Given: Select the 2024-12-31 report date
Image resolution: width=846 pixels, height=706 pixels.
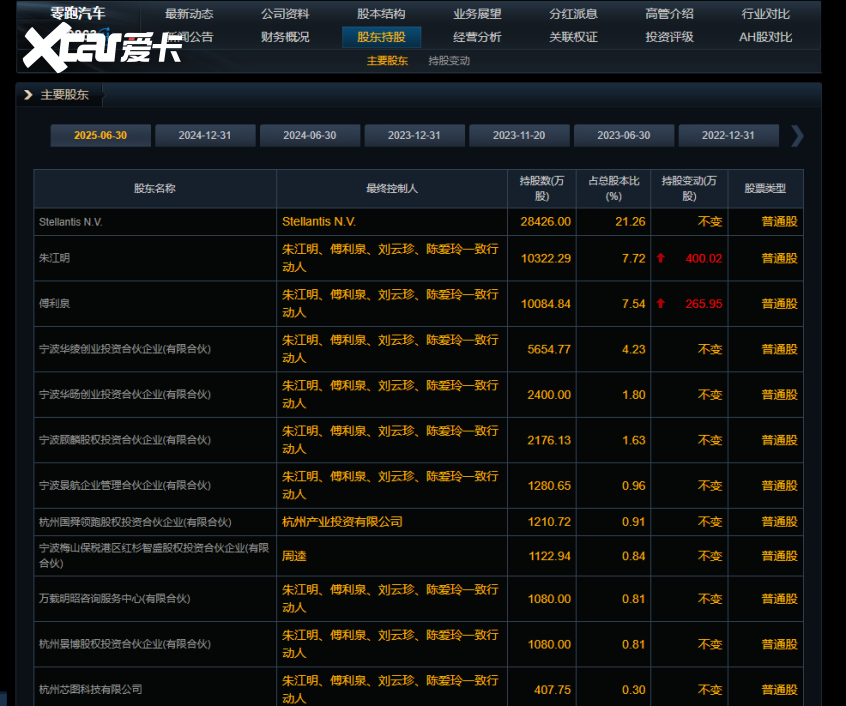Looking at the screenshot, I should 205,136.
